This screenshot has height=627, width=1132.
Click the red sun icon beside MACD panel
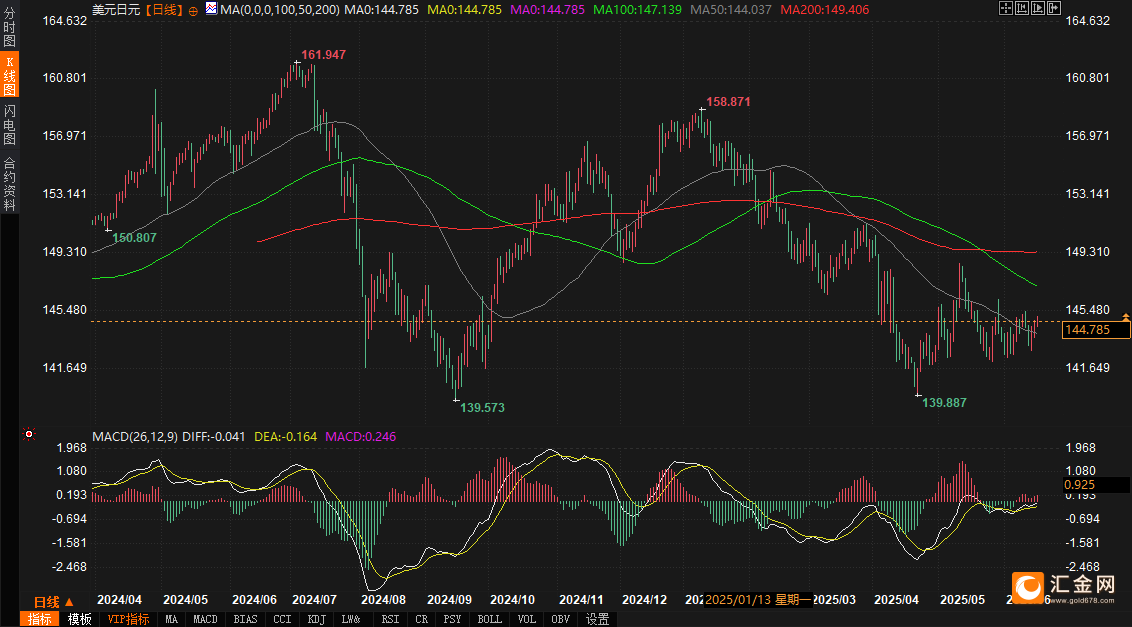(x=29, y=433)
